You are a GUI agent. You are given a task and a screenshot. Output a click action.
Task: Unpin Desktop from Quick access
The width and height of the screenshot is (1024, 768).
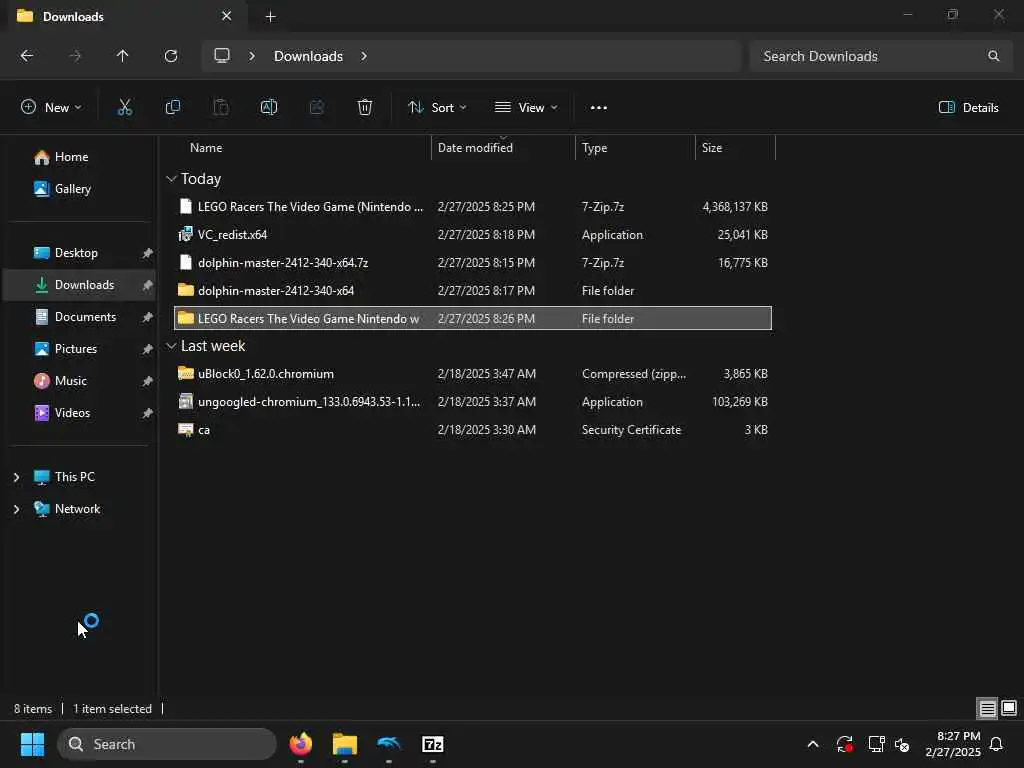tap(148, 253)
